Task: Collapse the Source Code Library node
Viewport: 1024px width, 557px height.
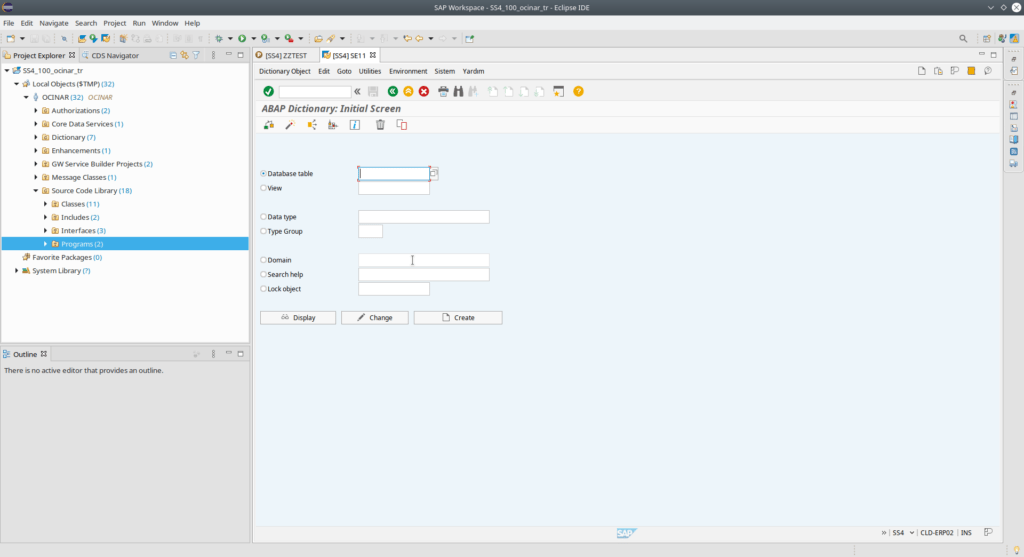Action: click(36, 191)
